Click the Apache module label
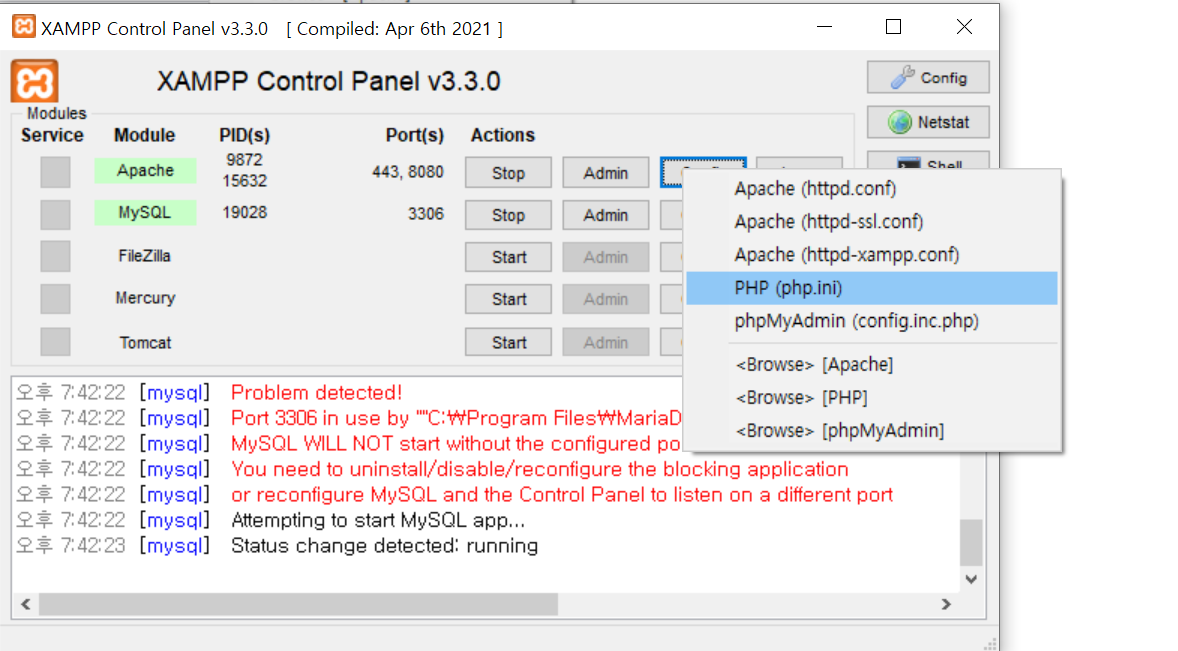1178x651 pixels. pyautogui.click(x=145, y=170)
